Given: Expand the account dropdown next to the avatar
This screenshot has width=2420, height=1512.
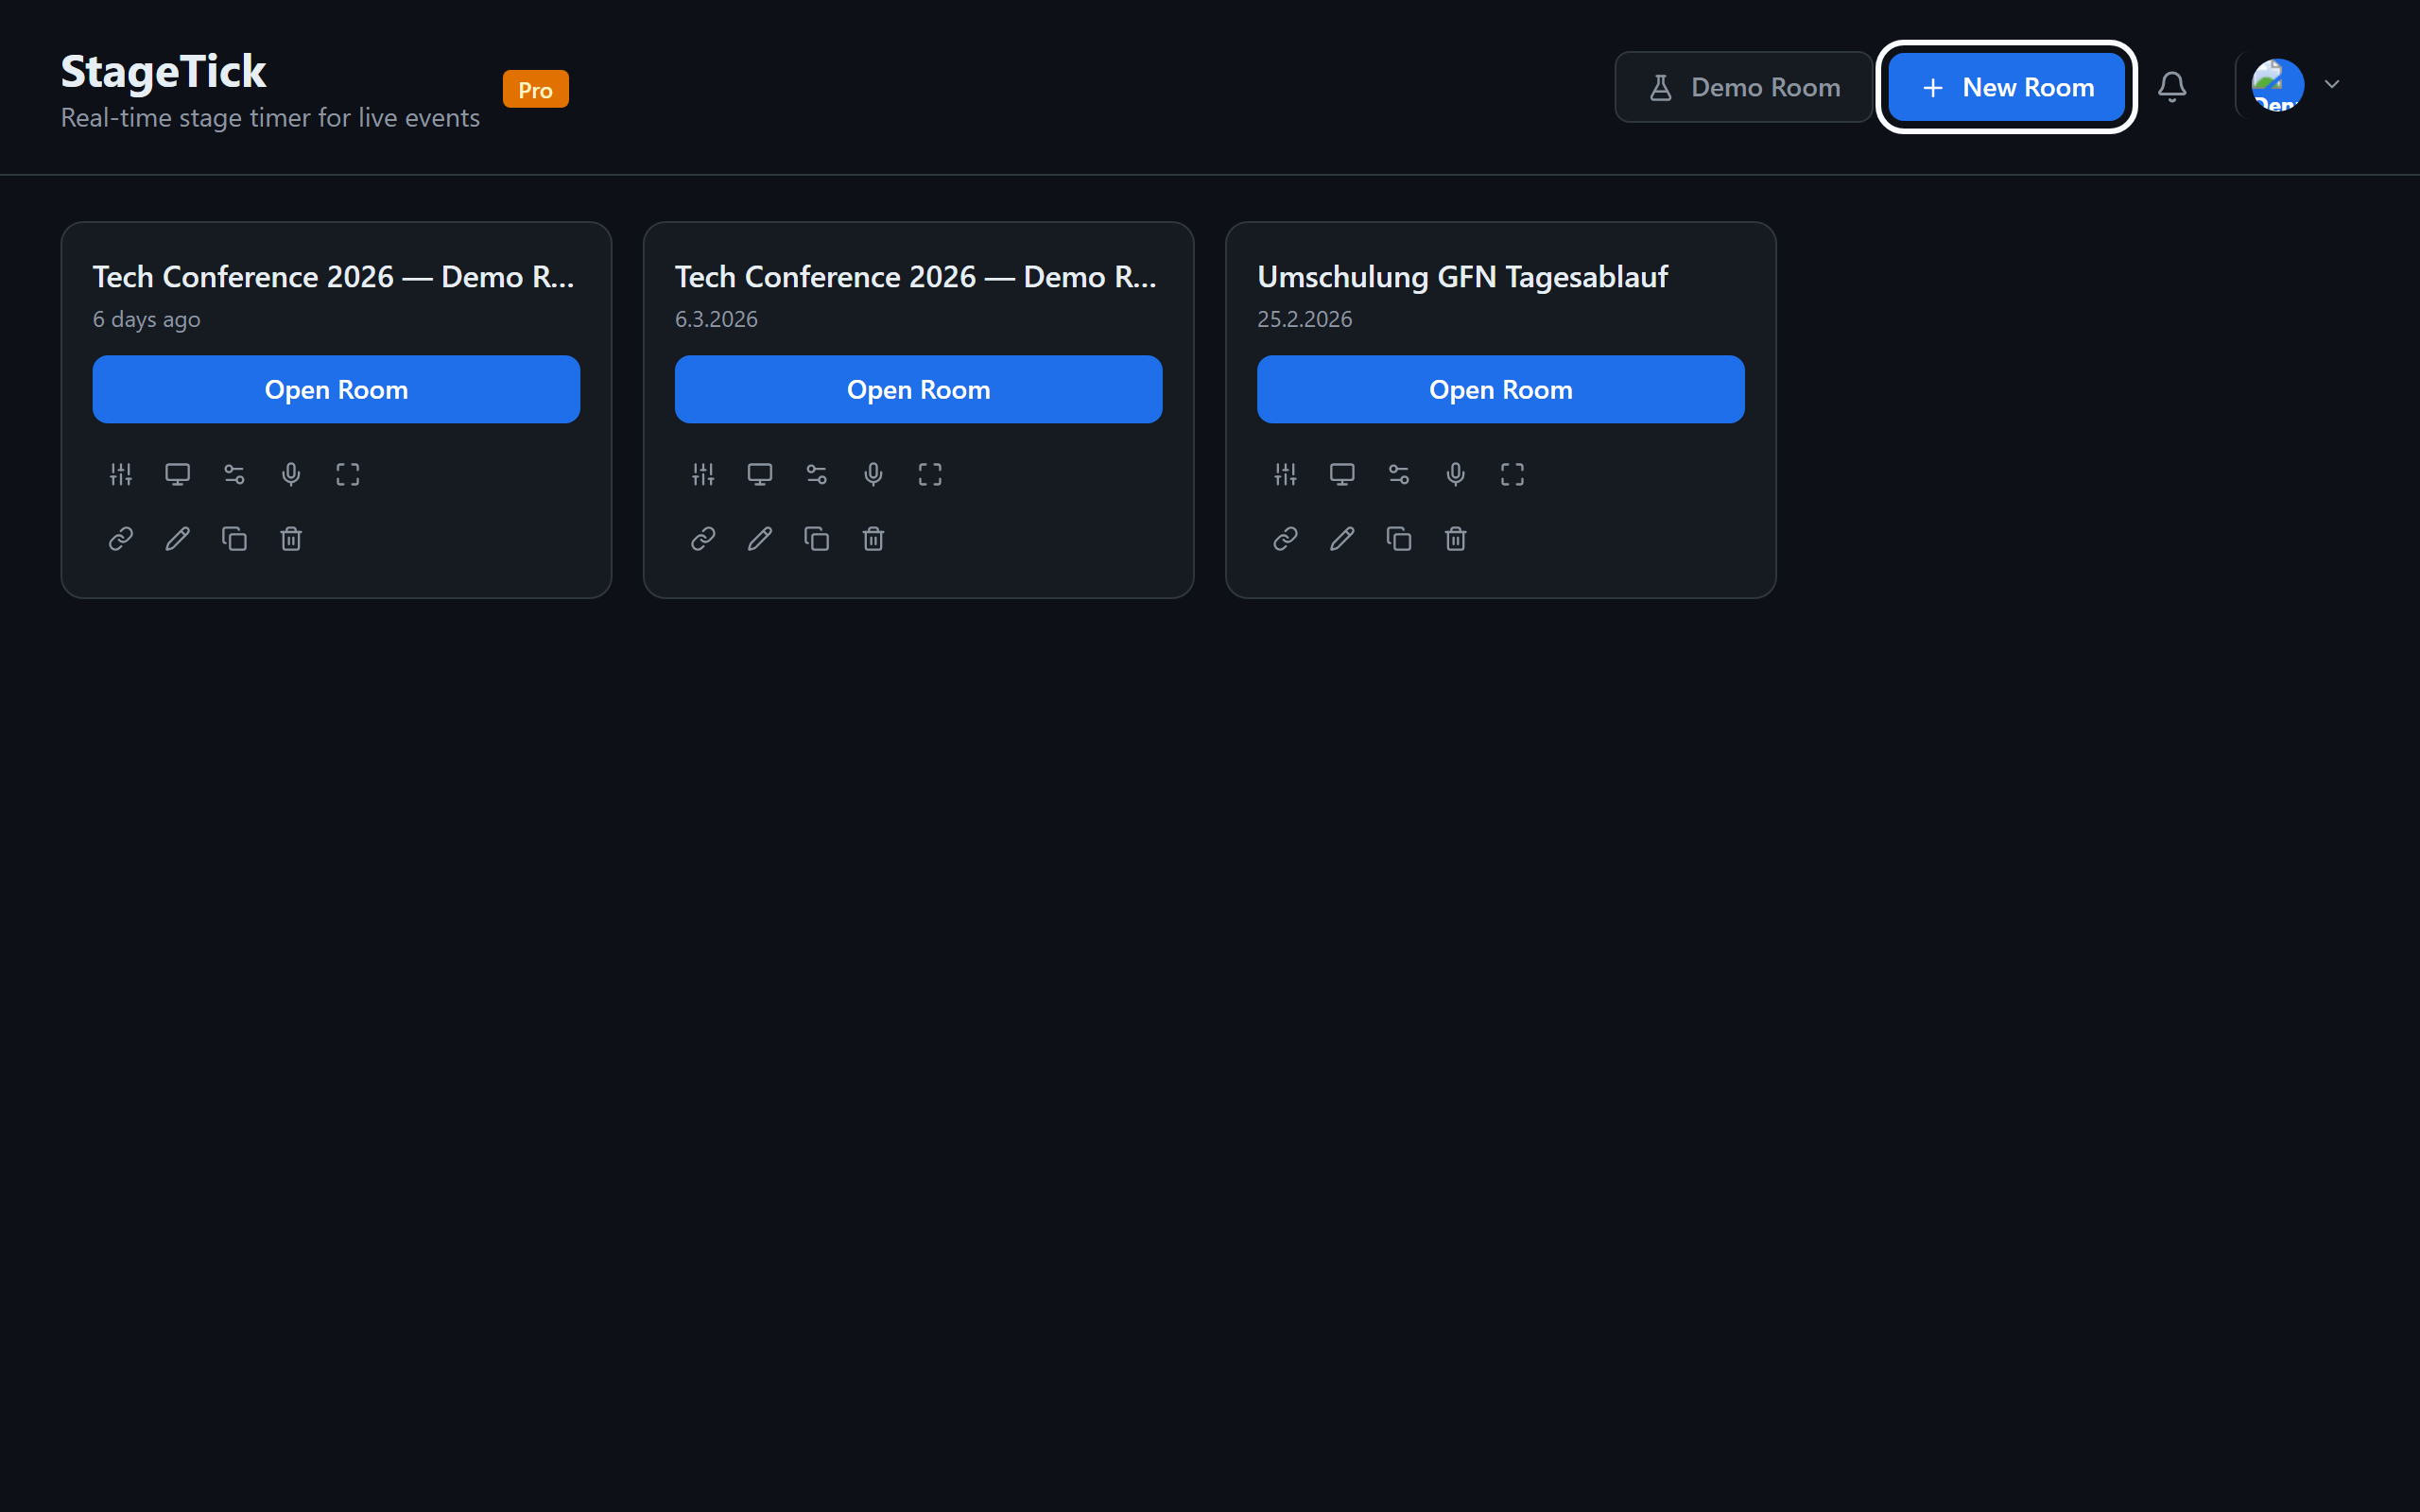Looking at the screenshot, I should [2333, 85].
